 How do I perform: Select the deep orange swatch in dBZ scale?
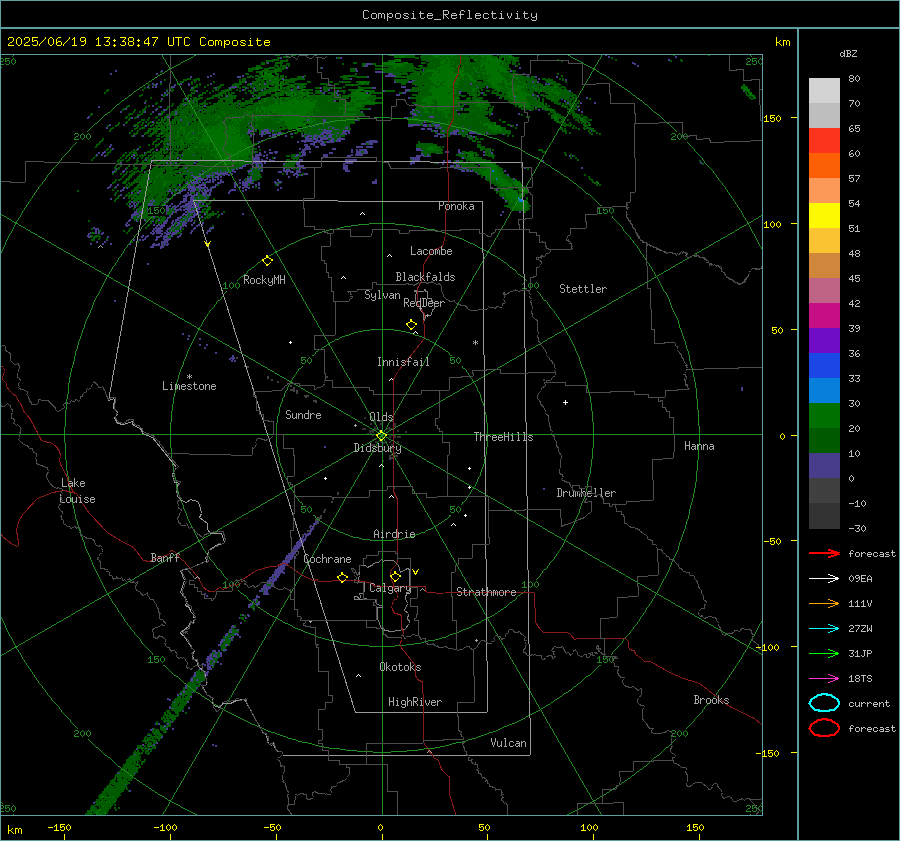click(824, 165)
